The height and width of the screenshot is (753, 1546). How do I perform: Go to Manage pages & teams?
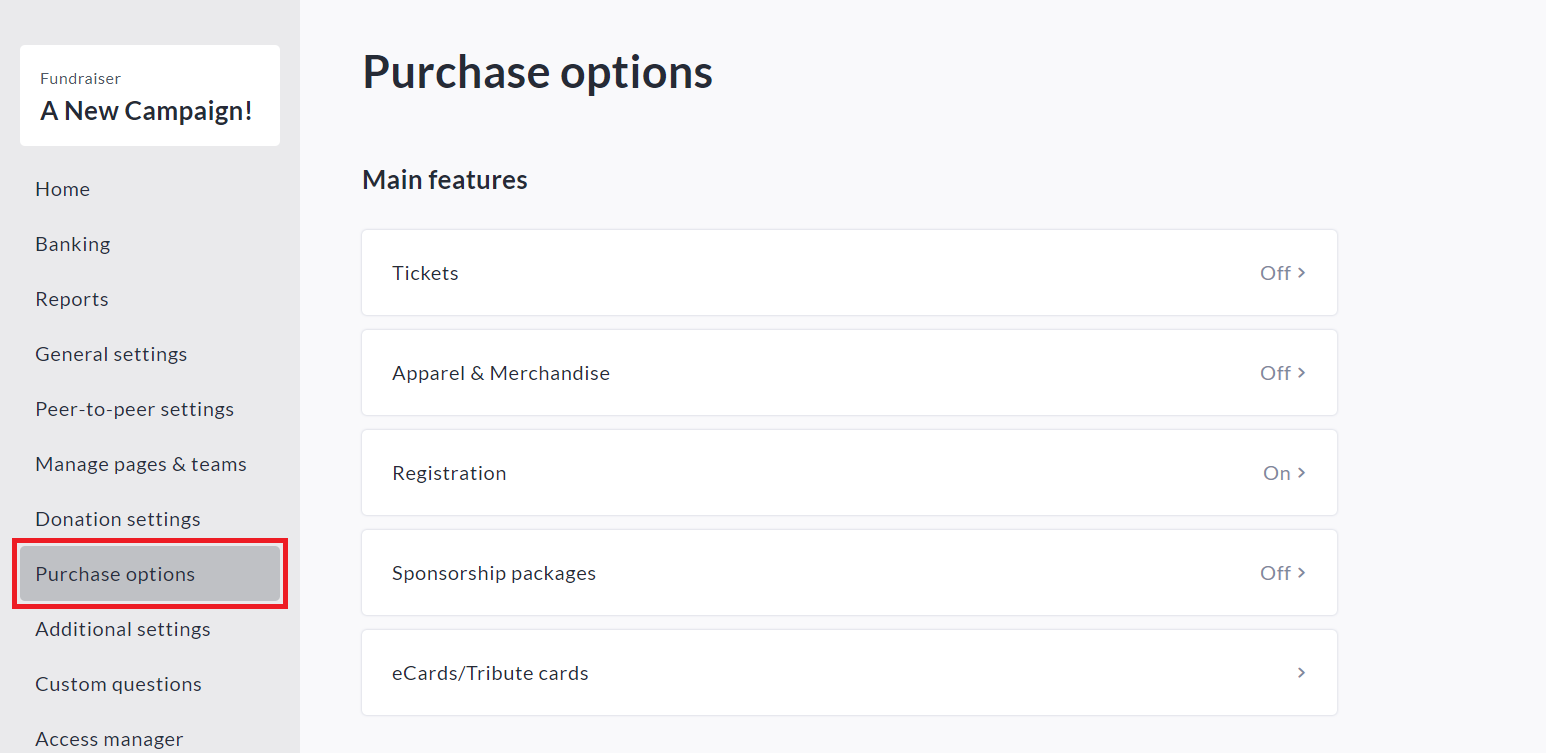click(140, 463)
